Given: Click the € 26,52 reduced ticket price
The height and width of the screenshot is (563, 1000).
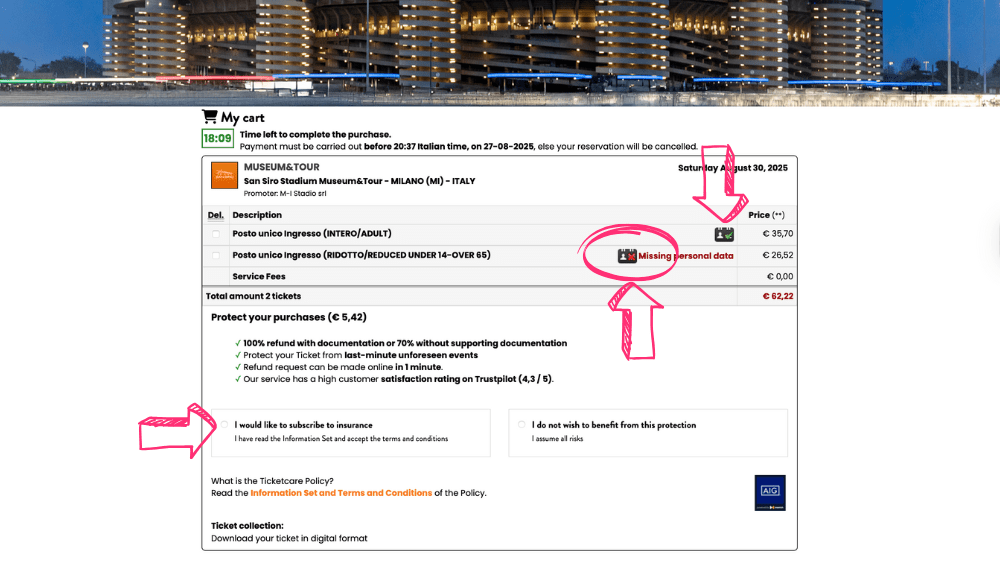Looking at the screenshot, I should click(778, 255).
